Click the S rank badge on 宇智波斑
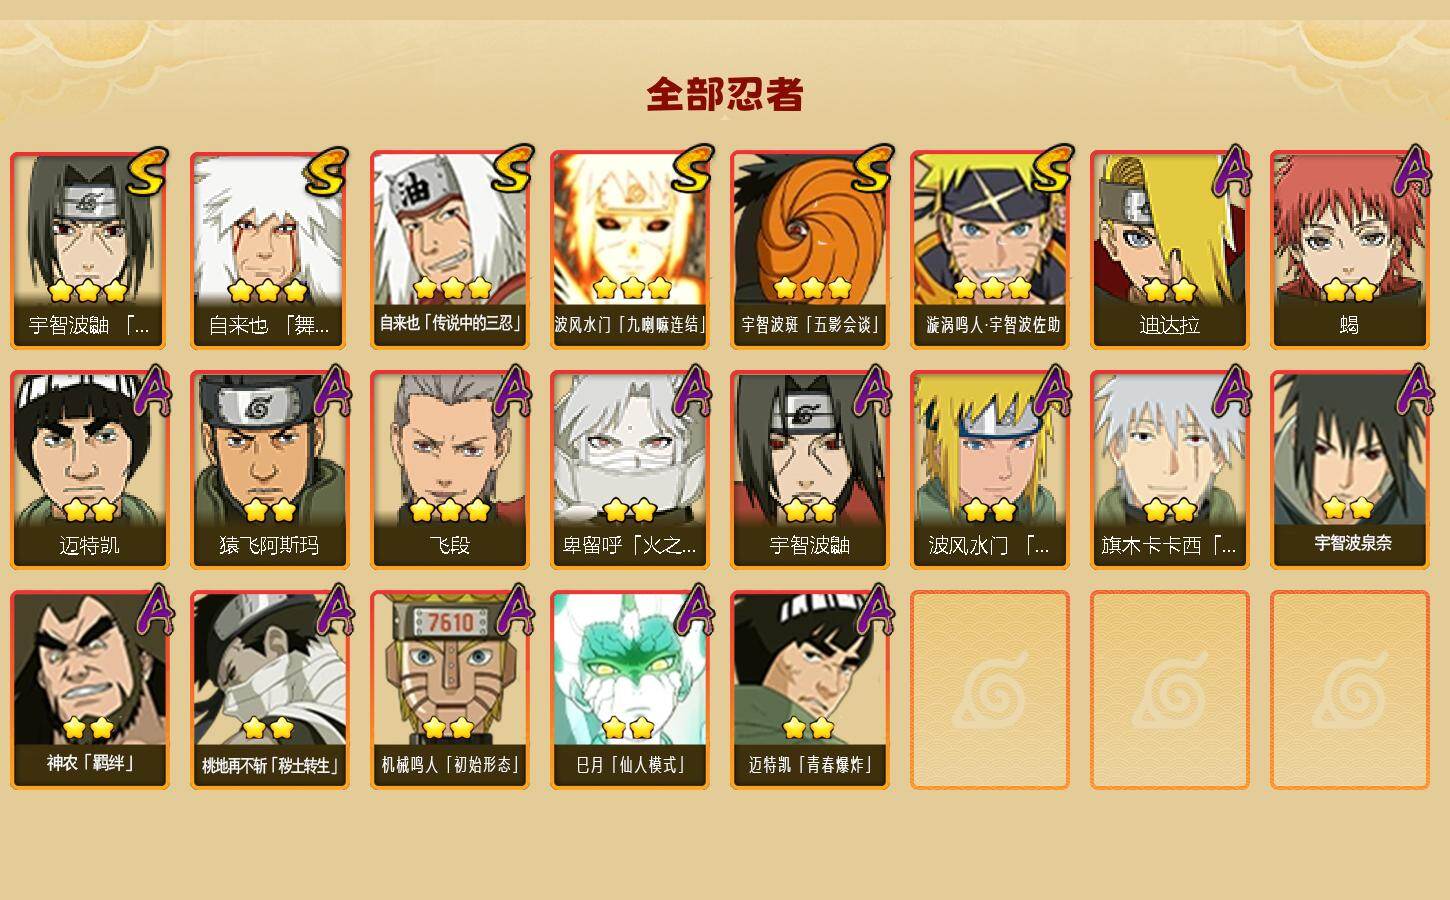Screen dimensions: 1450x900 [x=870, y=170]
